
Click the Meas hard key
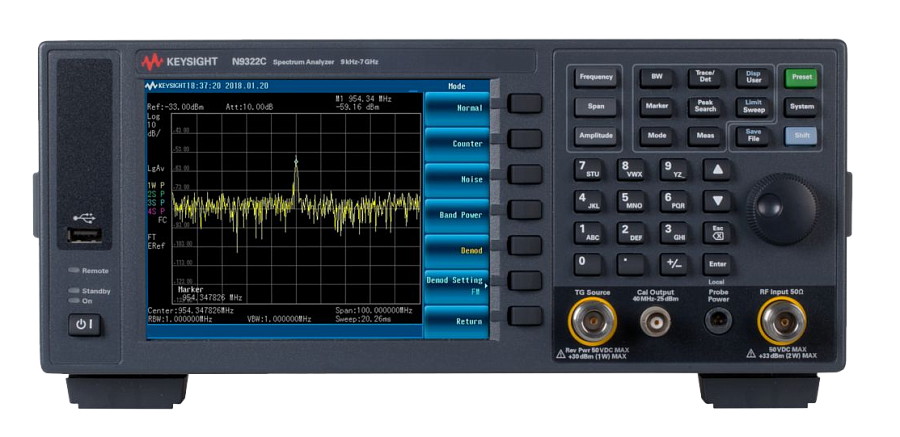click(x=704, y=136)
